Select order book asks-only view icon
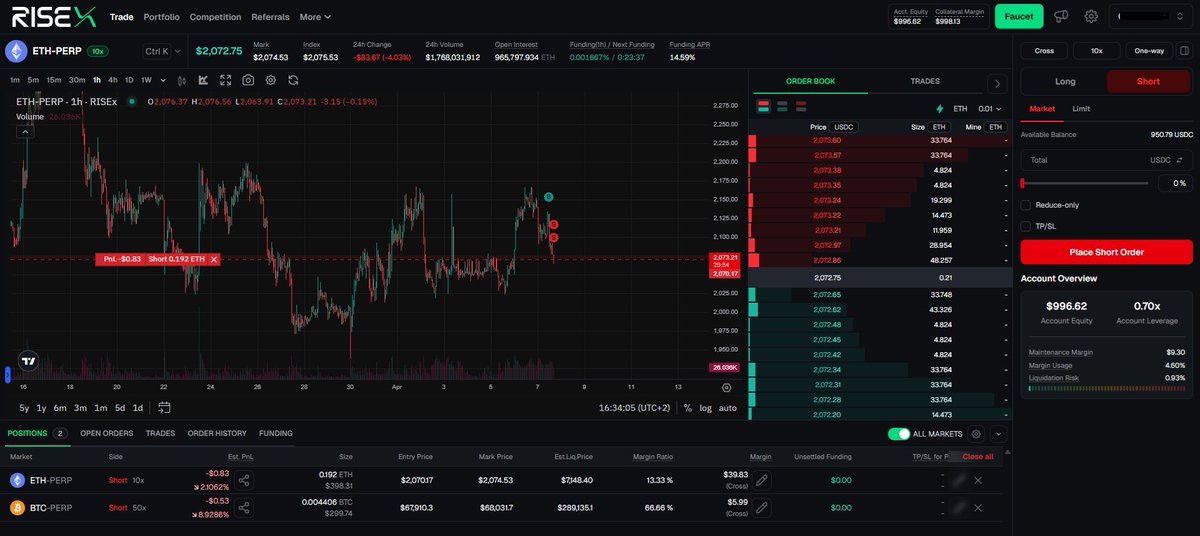Screen dimensions: 1200x536 point(800,105)
